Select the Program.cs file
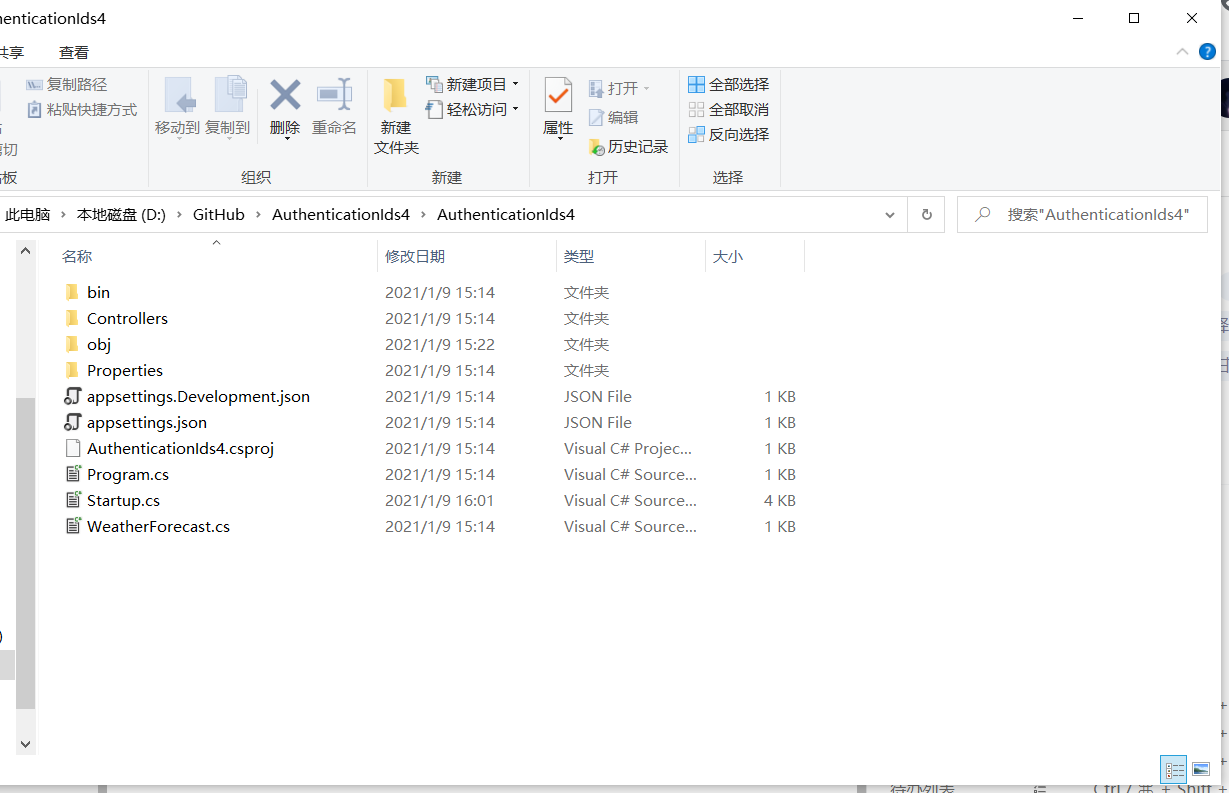This screenshot has height=793, width=1229. [x=128, y=474]
